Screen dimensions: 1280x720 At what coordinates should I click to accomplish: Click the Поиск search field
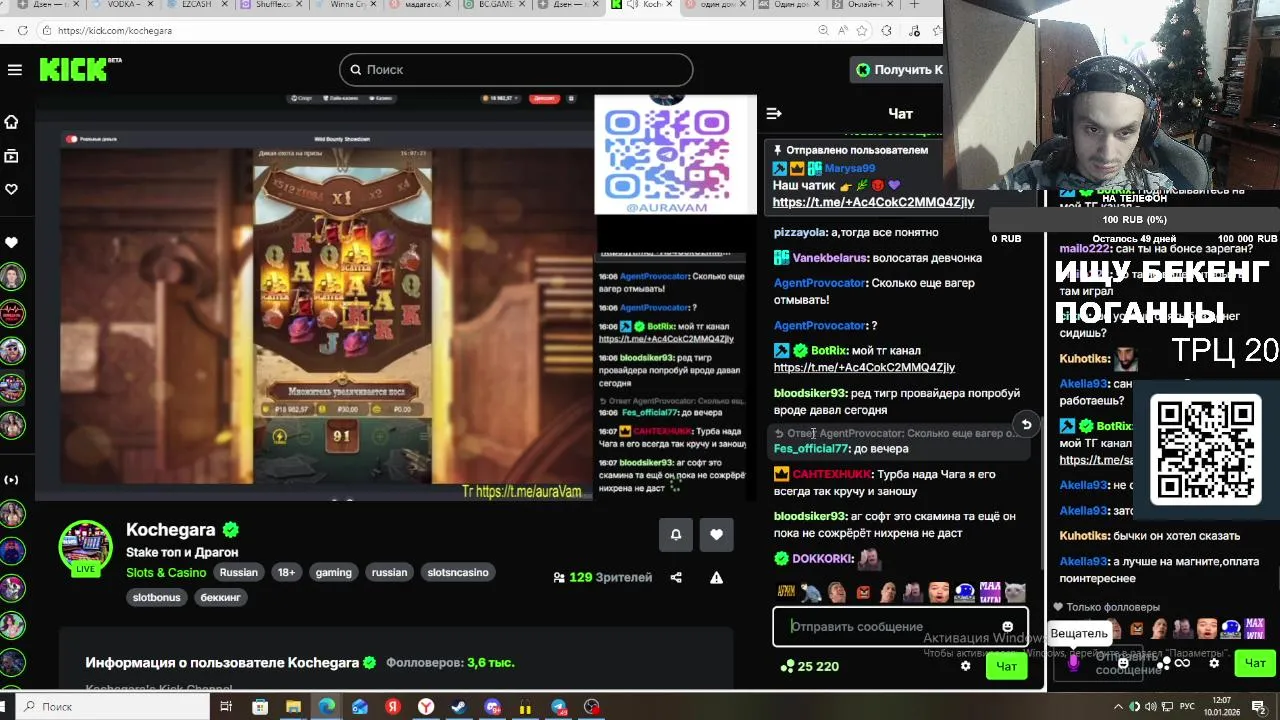pos(516,69)
